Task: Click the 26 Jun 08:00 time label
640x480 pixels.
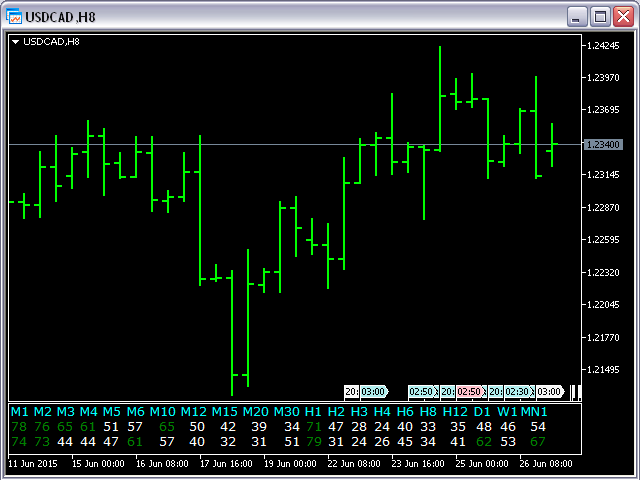Action: tap(546, 464)
